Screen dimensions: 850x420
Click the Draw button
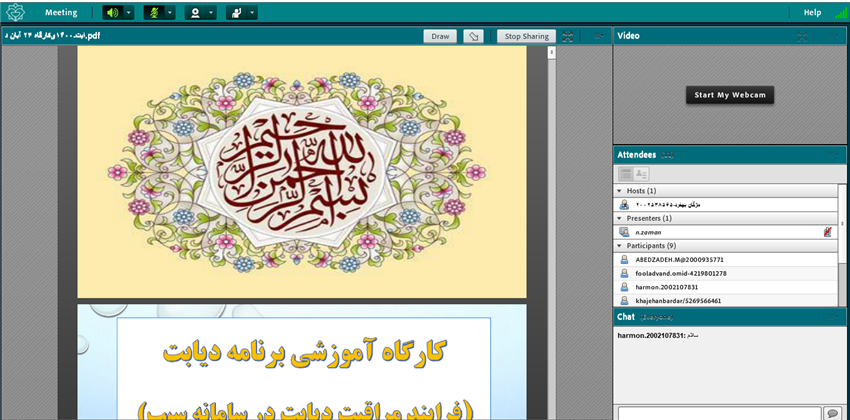tap(440, 36)
